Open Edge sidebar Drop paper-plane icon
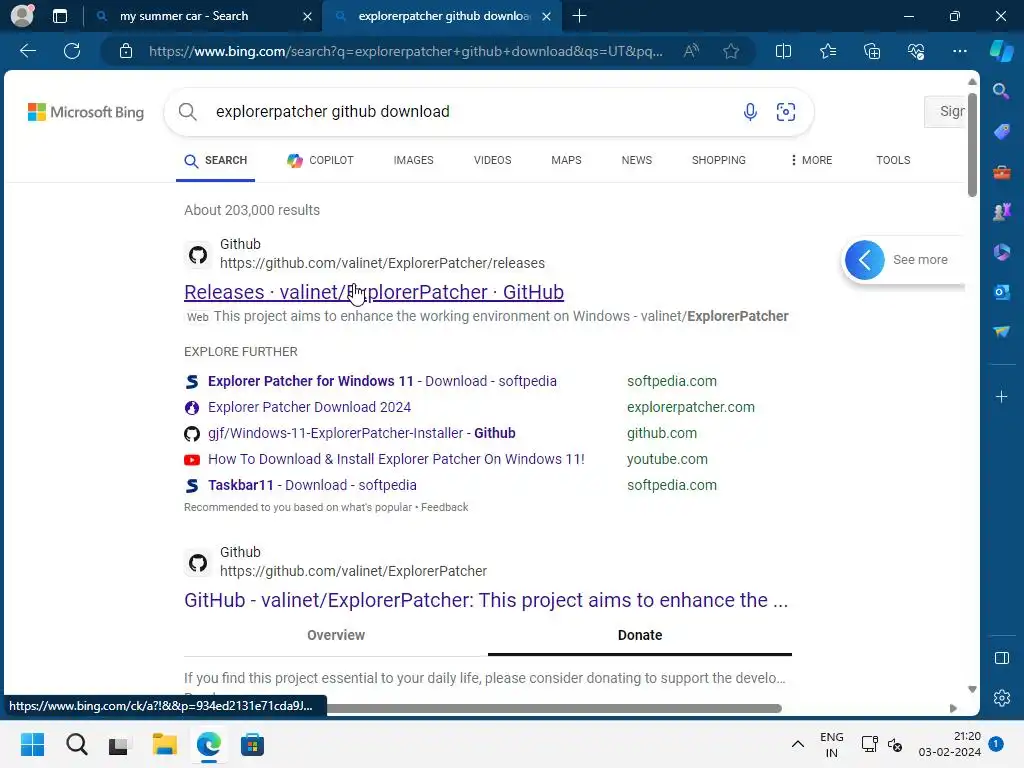 click(1000, 332)
